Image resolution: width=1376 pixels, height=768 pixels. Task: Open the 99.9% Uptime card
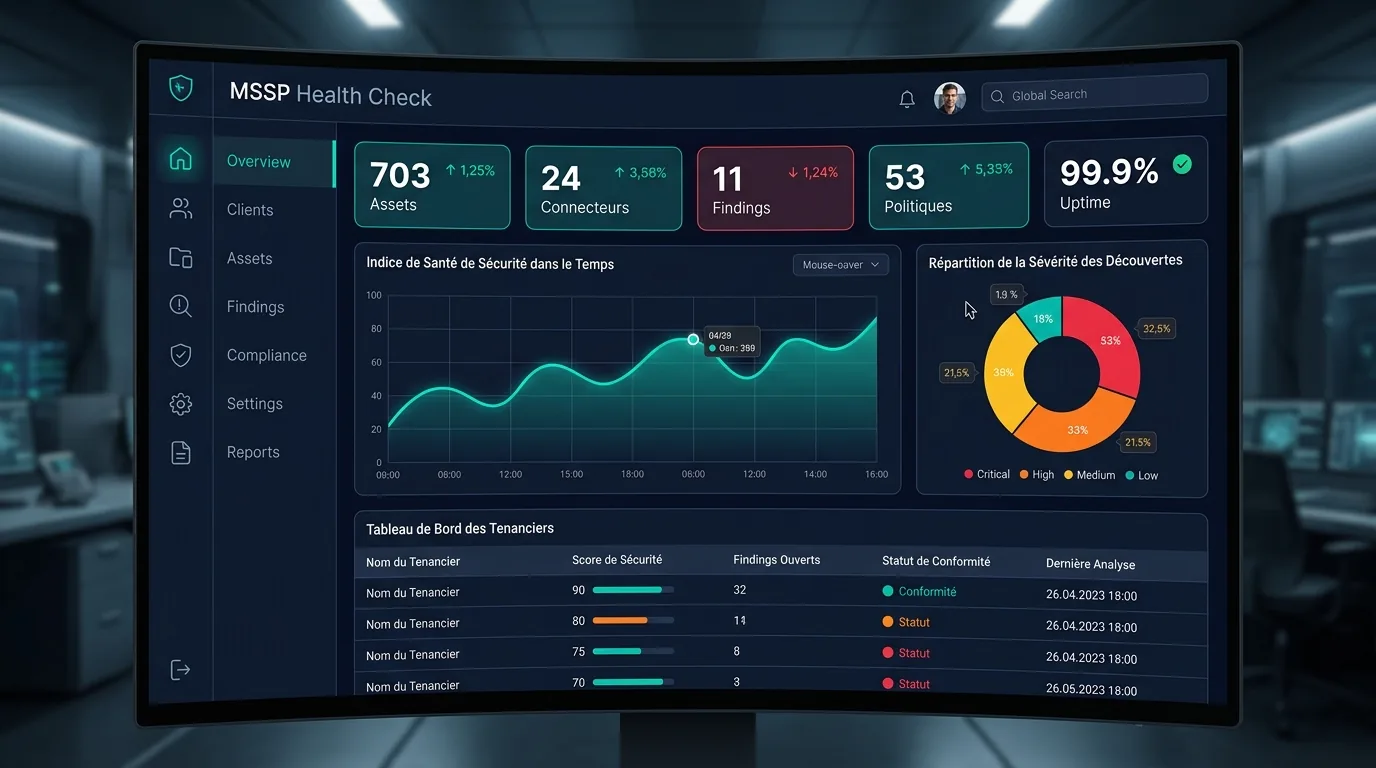(1126, 181)
